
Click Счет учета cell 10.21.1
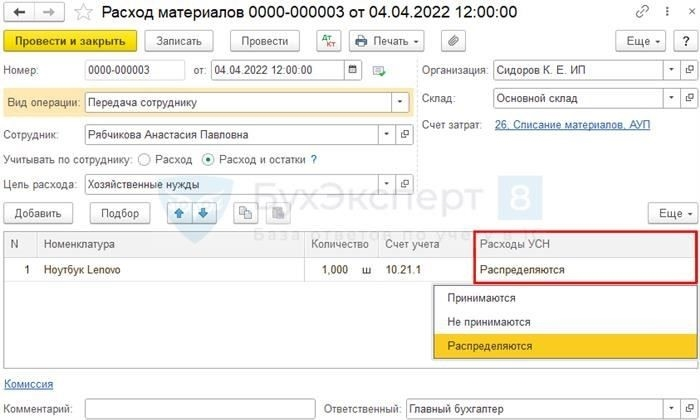coord(427,270)
